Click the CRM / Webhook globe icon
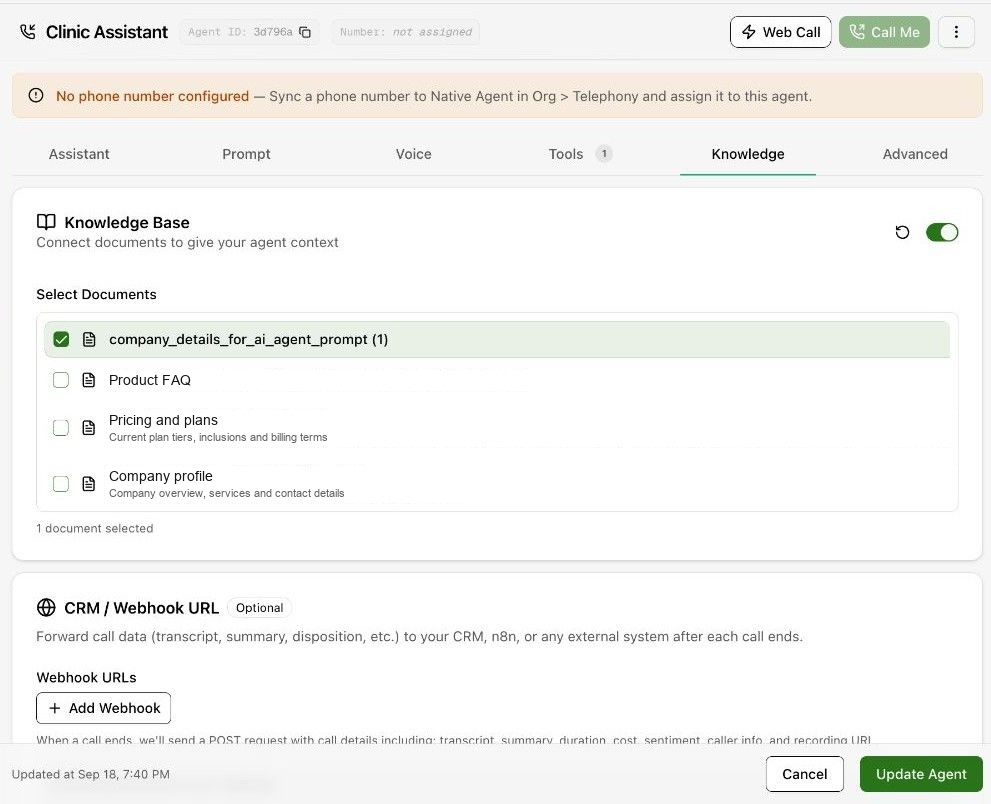The width and height of the screenshot is (991, 804). tap(46, 607)
